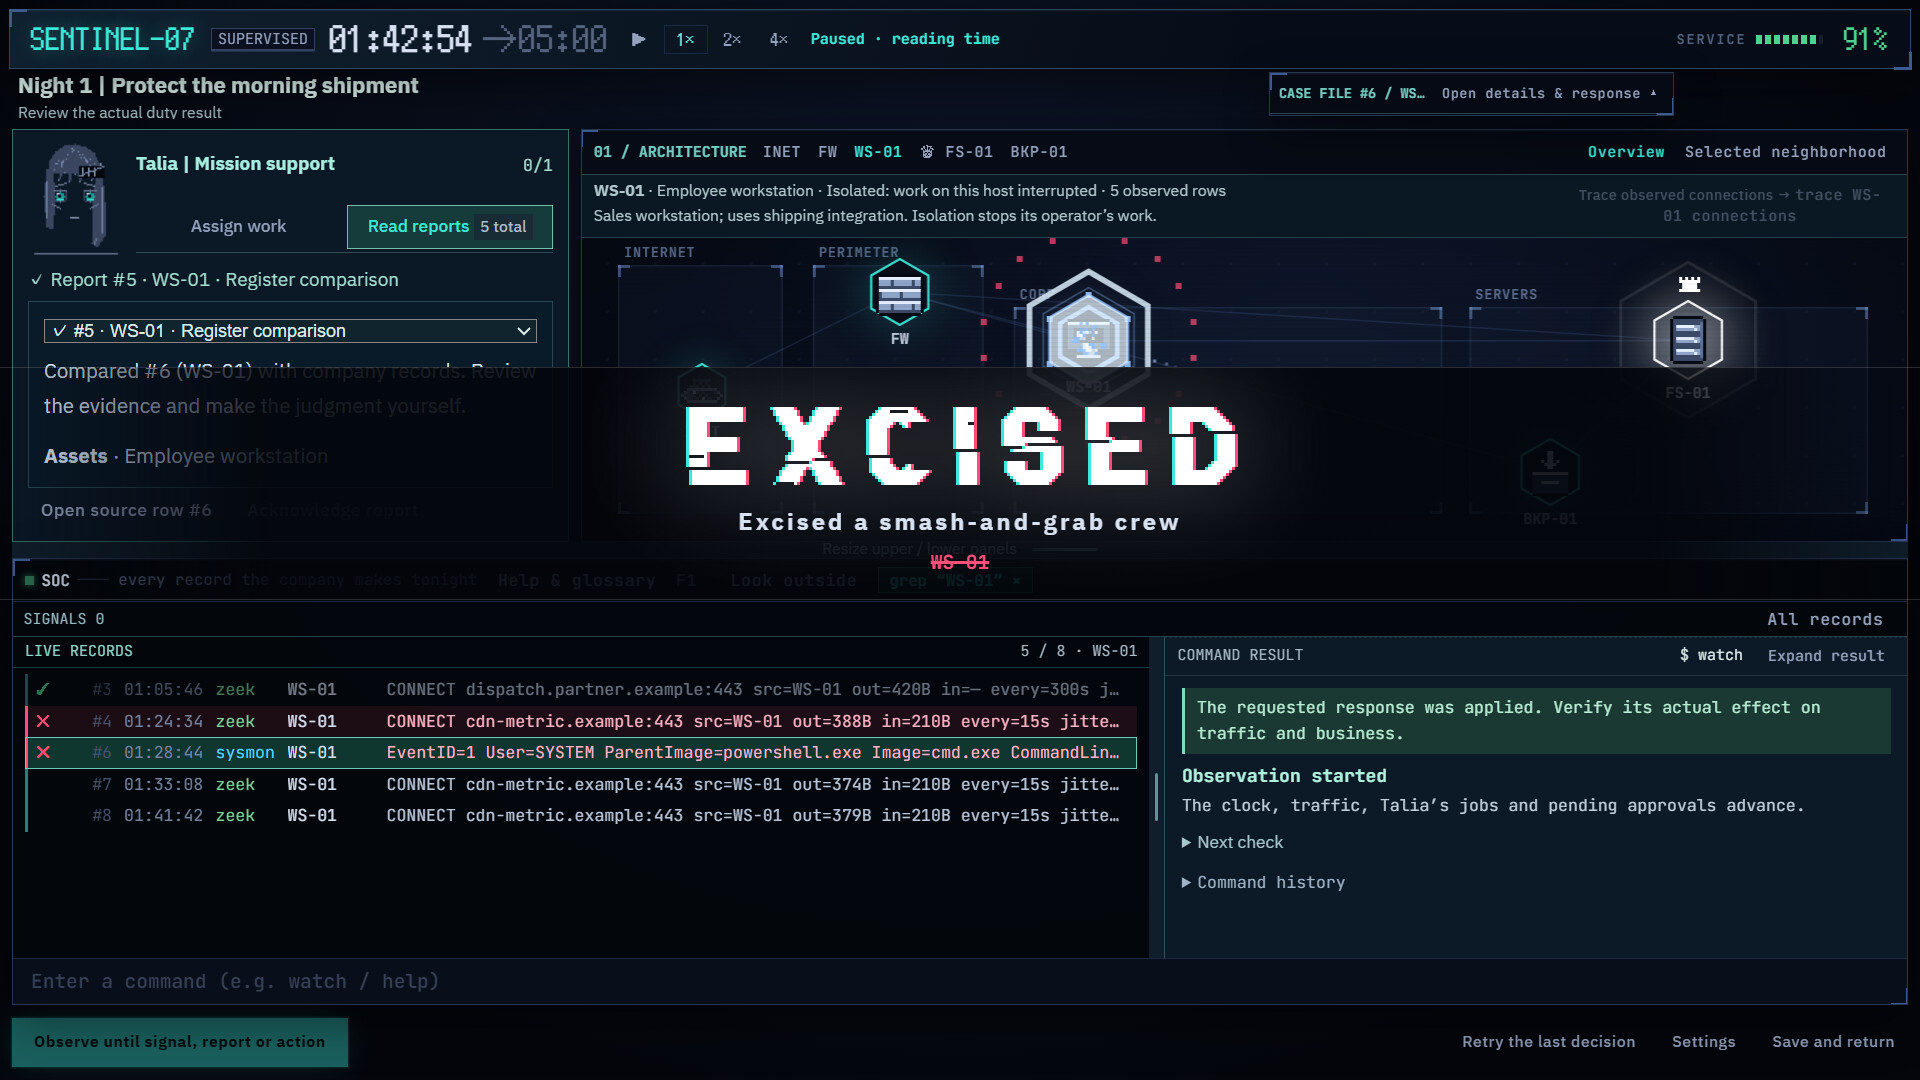Image resolution: width=1920 pixels, height=1080 pixels.
Task: Click Observe until signal, report or action
Action: (x=180, y=1042)
